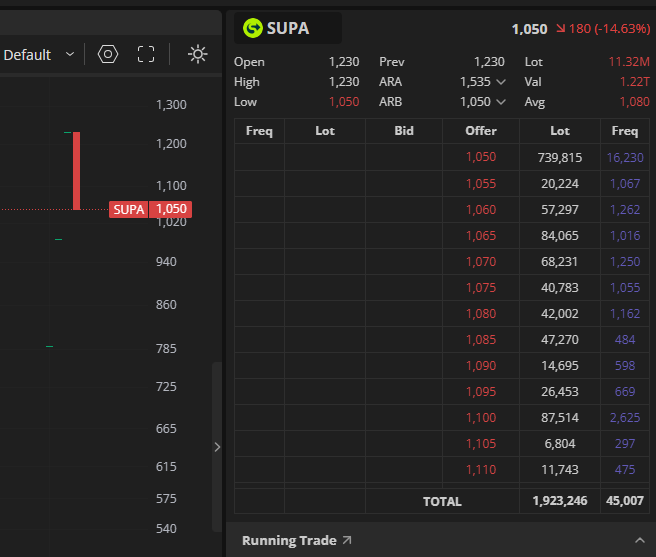The height and width of the screenshot is (557, 656).
Task: Click total frequency 45,007
Action: point(625,501)
